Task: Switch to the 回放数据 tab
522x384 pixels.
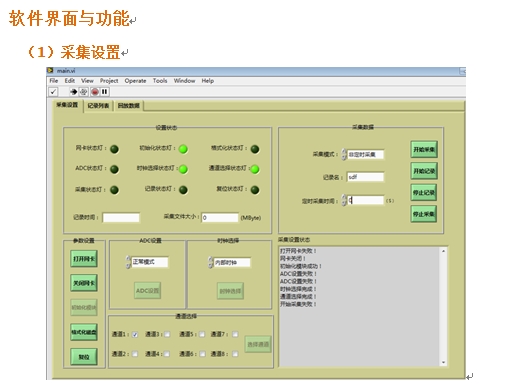Action: 129,106
